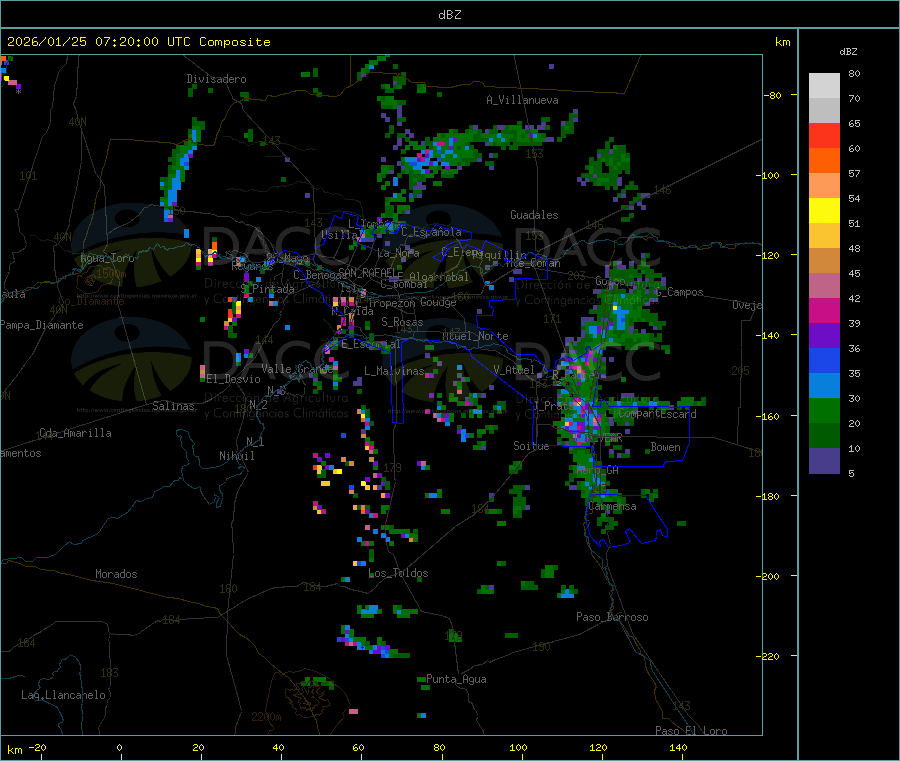Click the Guadales map label
This screenshot has height=761, width=900.
tap(534, 215)
